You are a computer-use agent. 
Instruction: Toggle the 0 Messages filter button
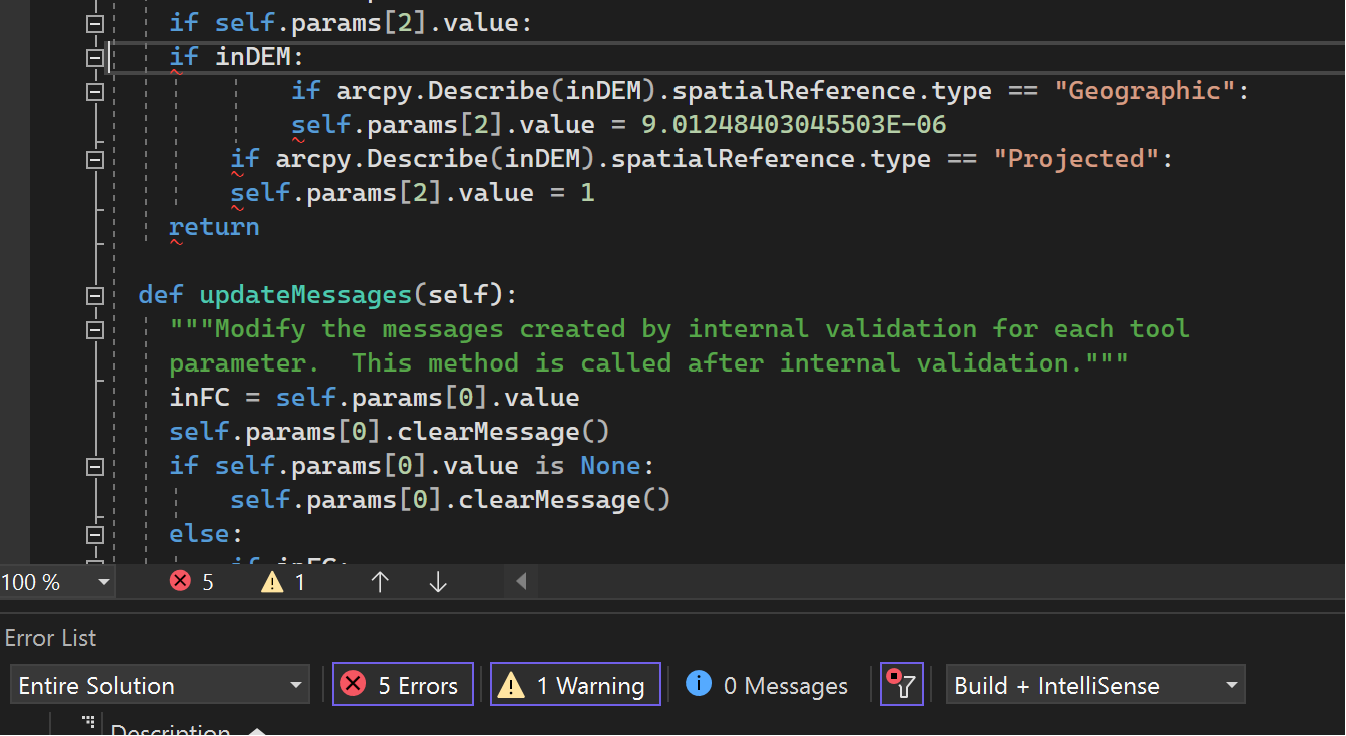tap(767, 685)
